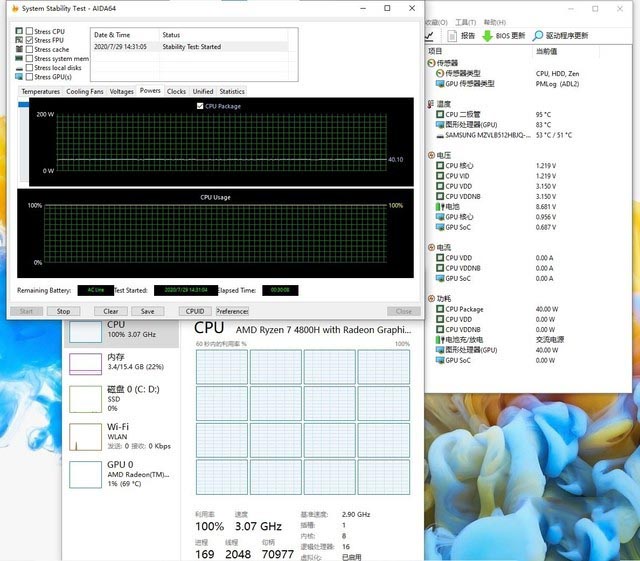Click the memory module icon beside Stress system mem
The height and width of the screenshot is (561, 640).
(x=19, y=58)
